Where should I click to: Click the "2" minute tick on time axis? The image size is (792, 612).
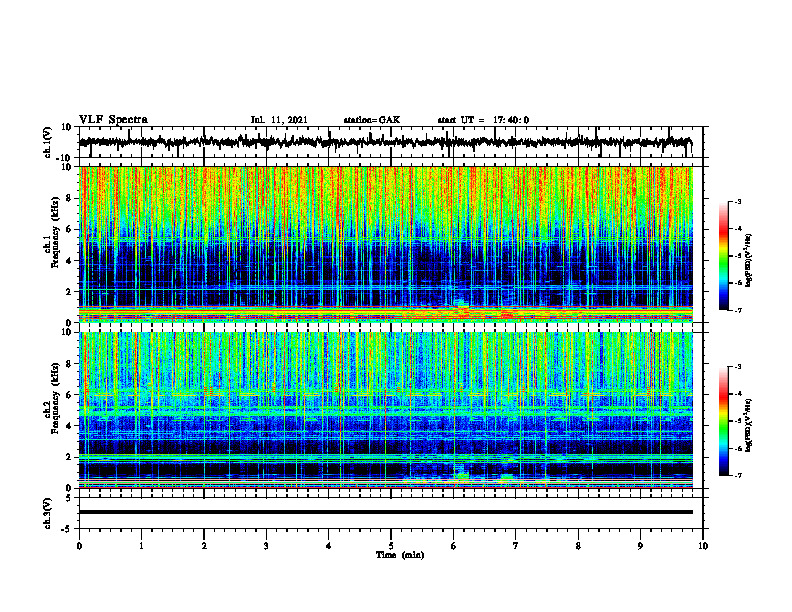click(204, 546)
